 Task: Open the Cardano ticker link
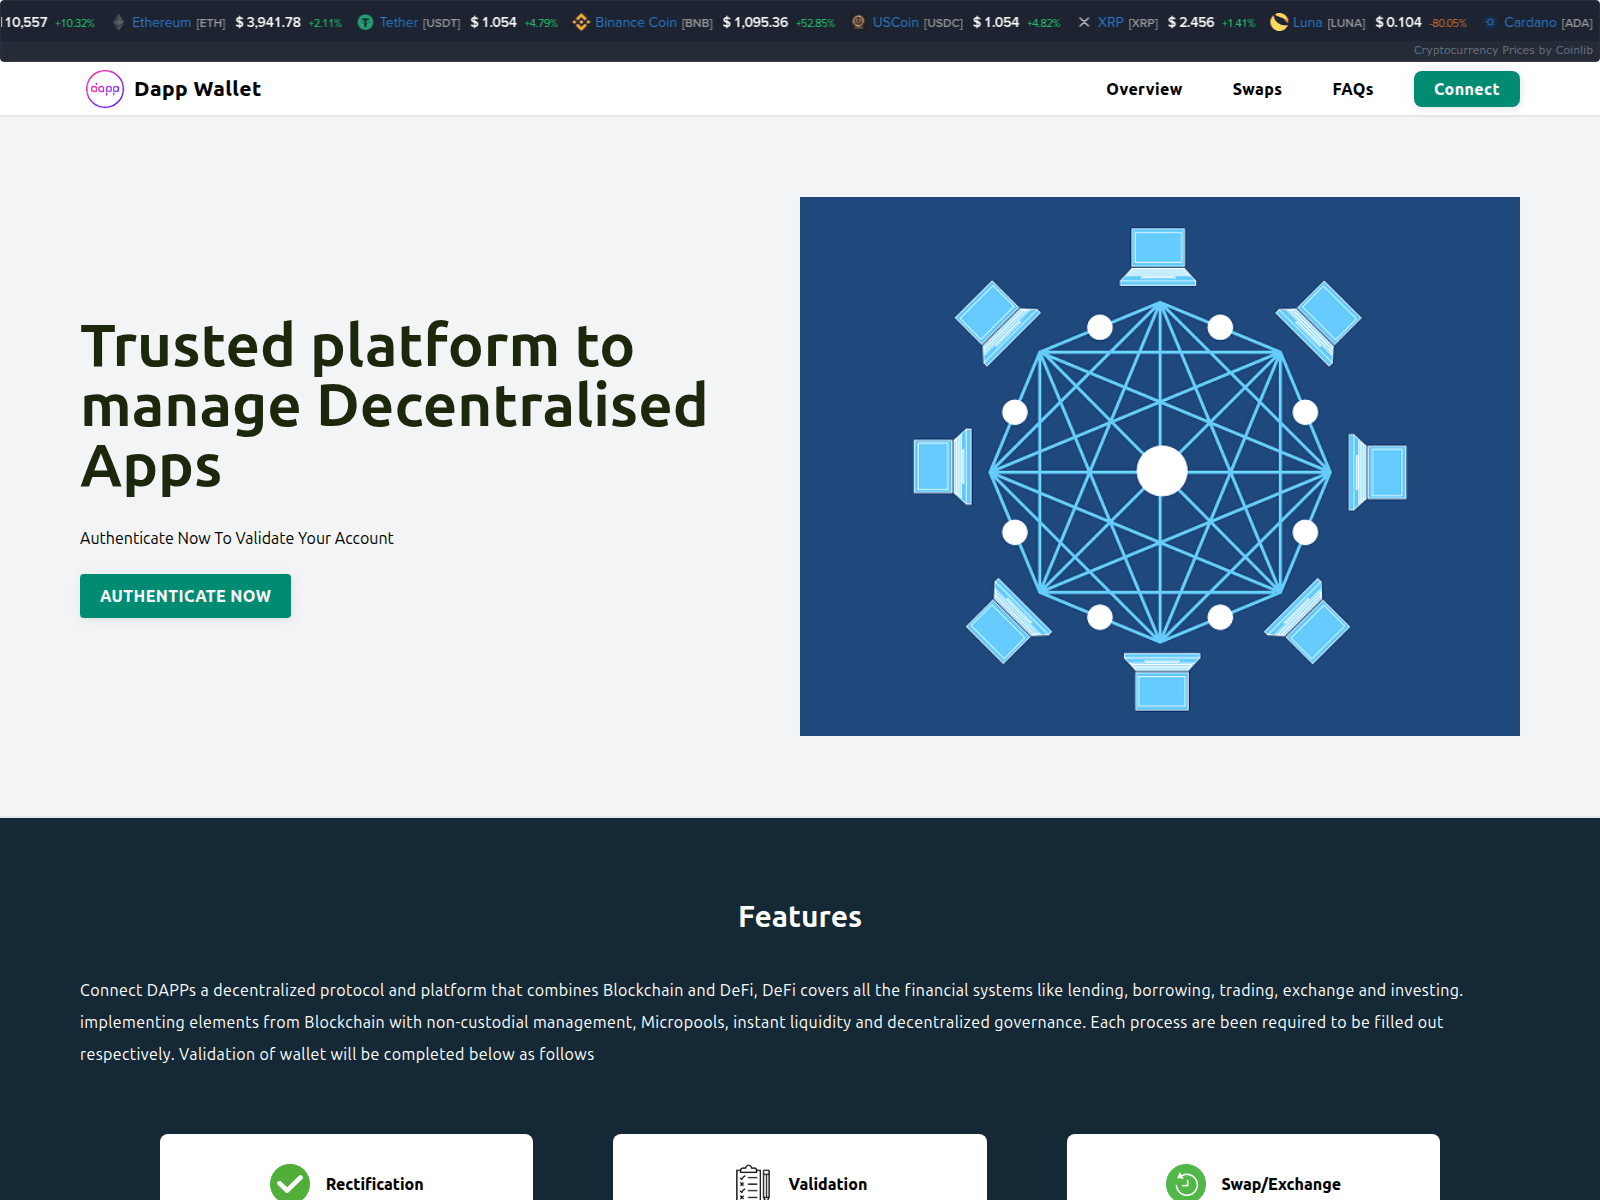(1529, 22)
